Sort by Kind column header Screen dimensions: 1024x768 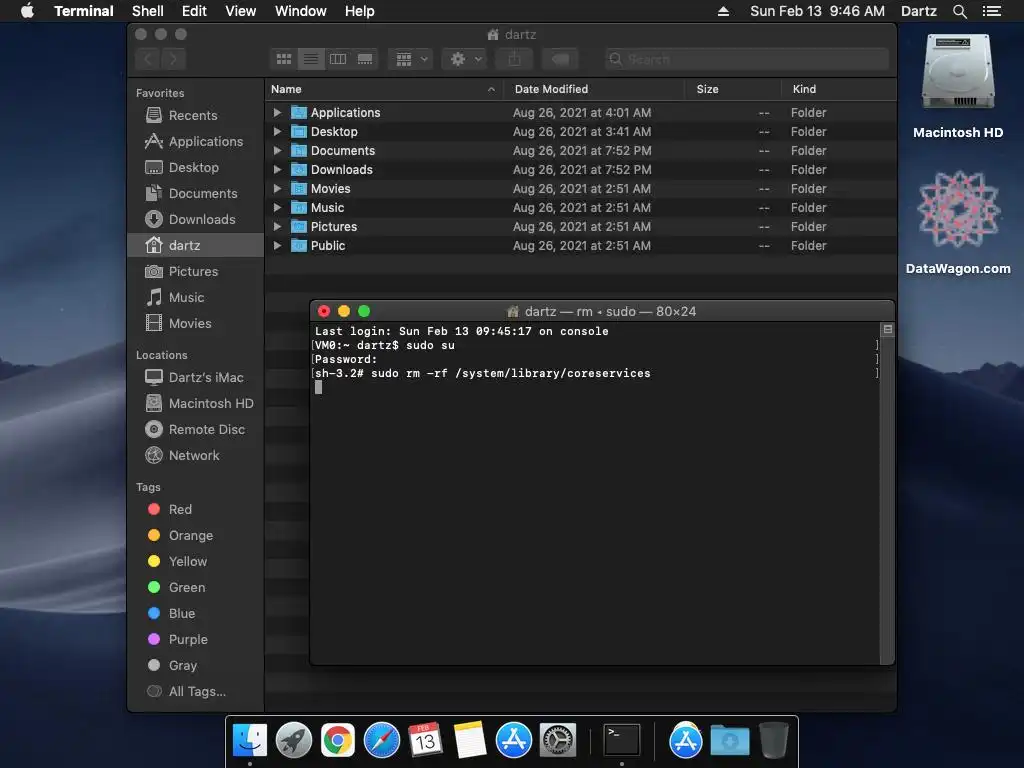coord(839,89)
